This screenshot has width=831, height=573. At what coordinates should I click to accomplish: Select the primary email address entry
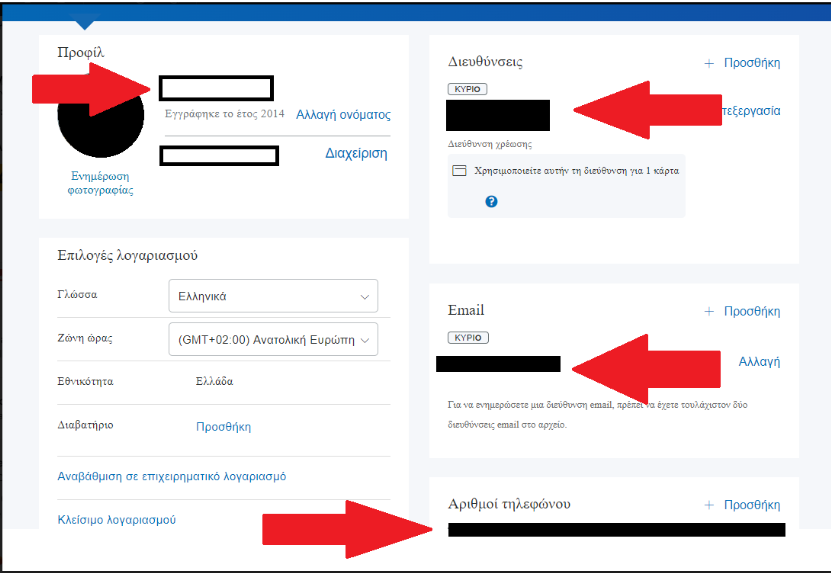498,364
